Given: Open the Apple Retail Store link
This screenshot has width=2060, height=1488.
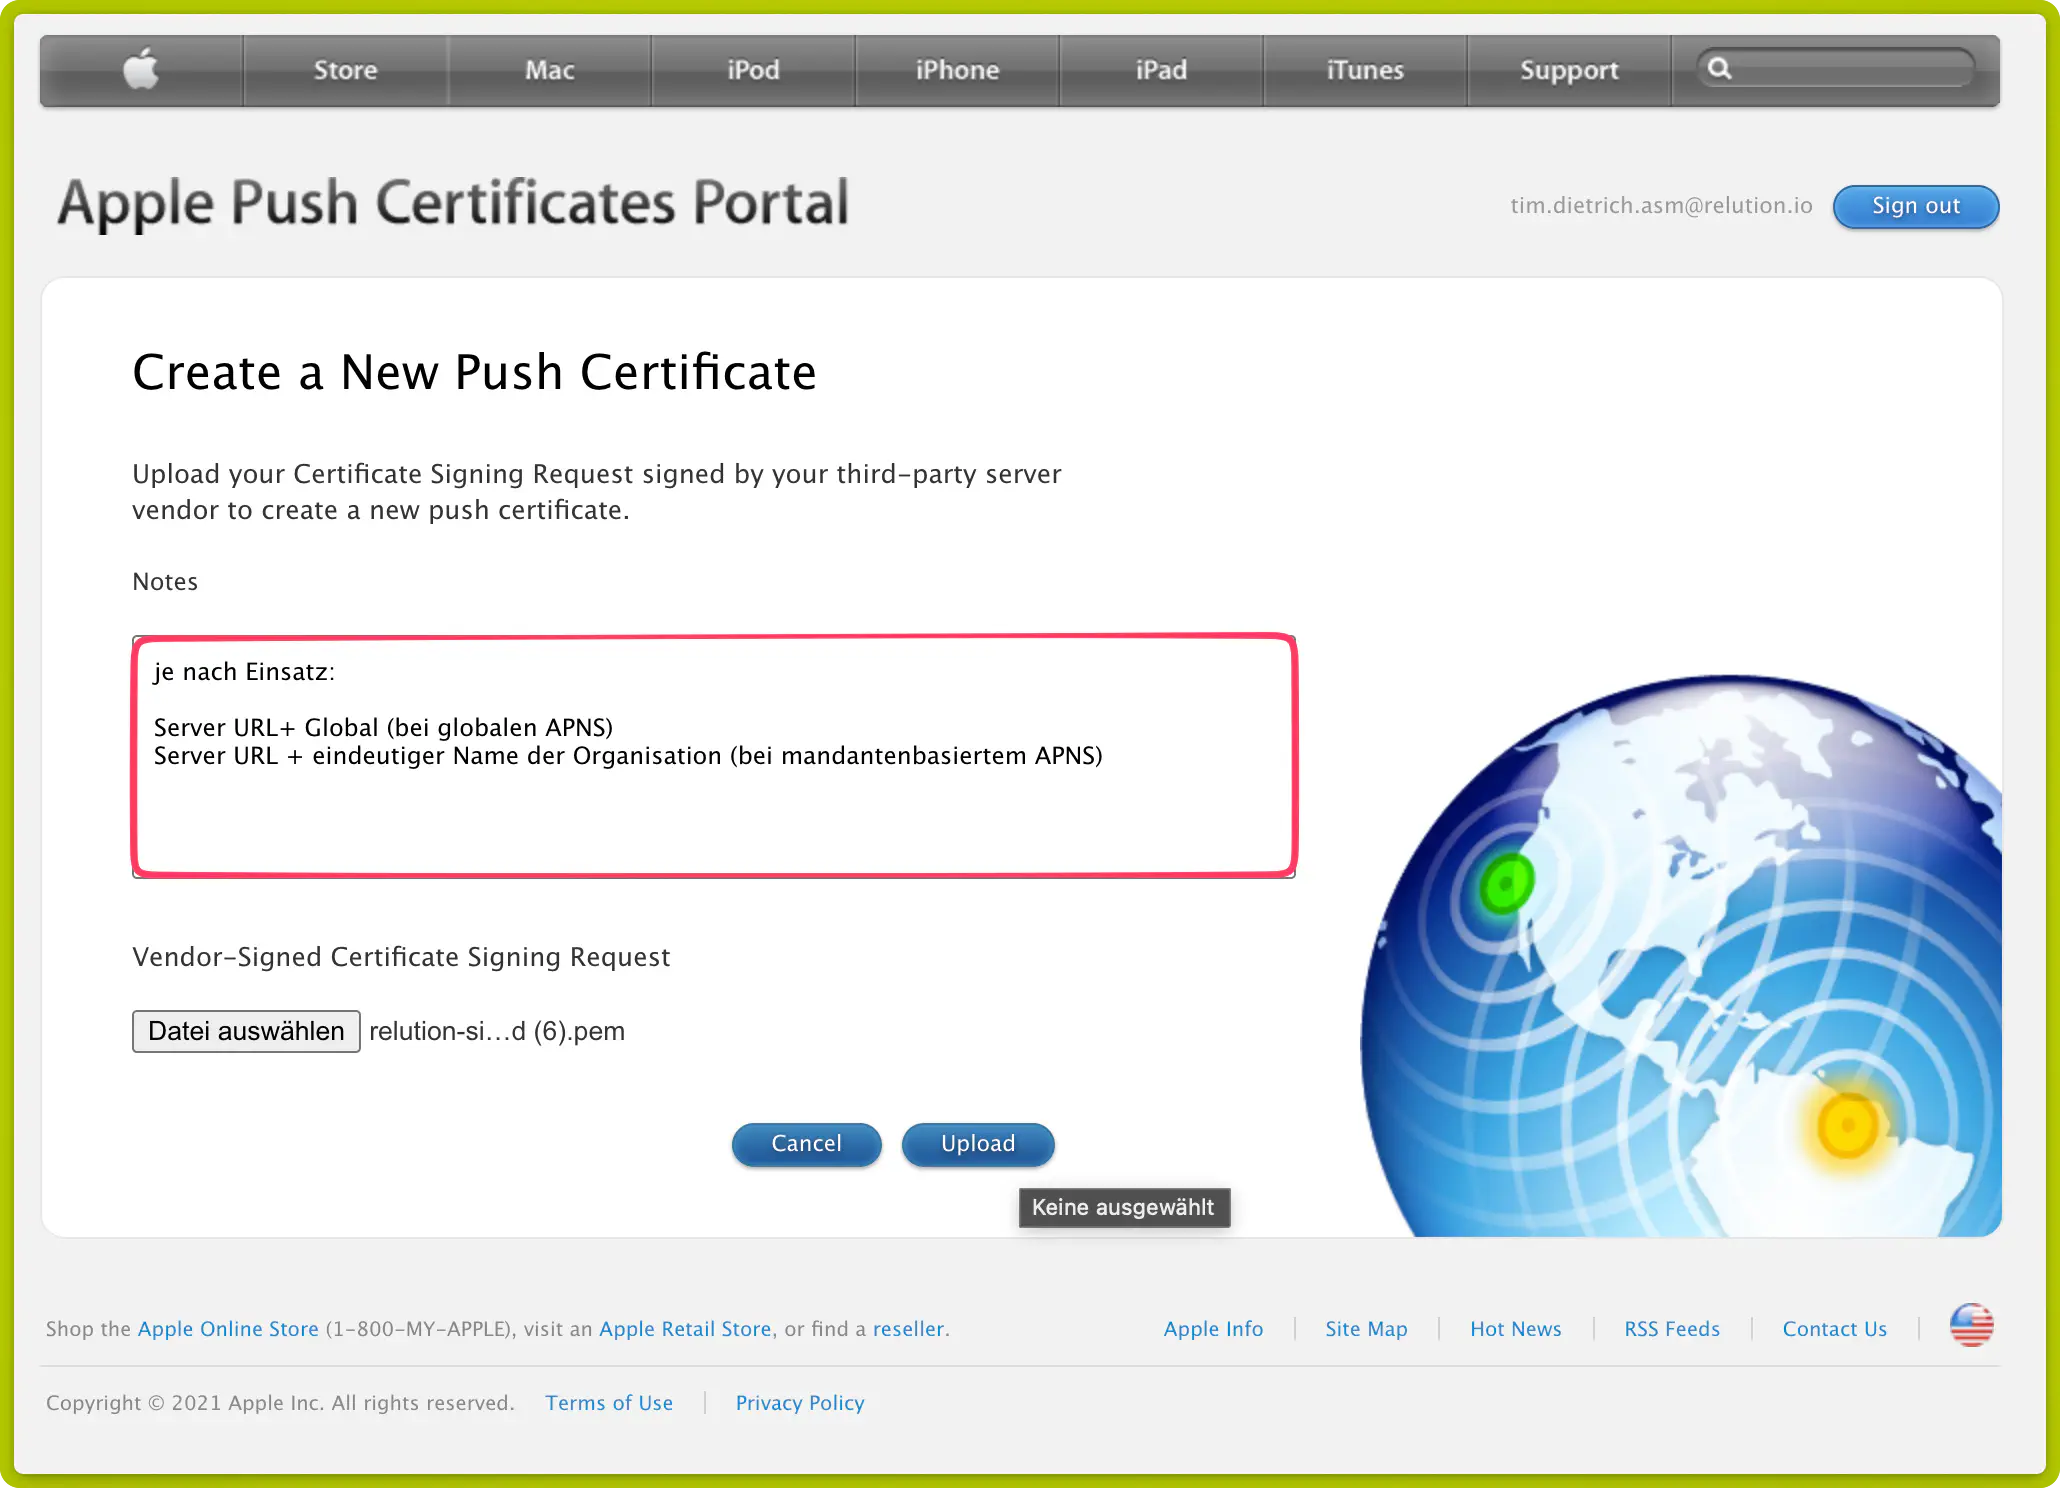Looking at the screenshot, I should coord(685,1329).
